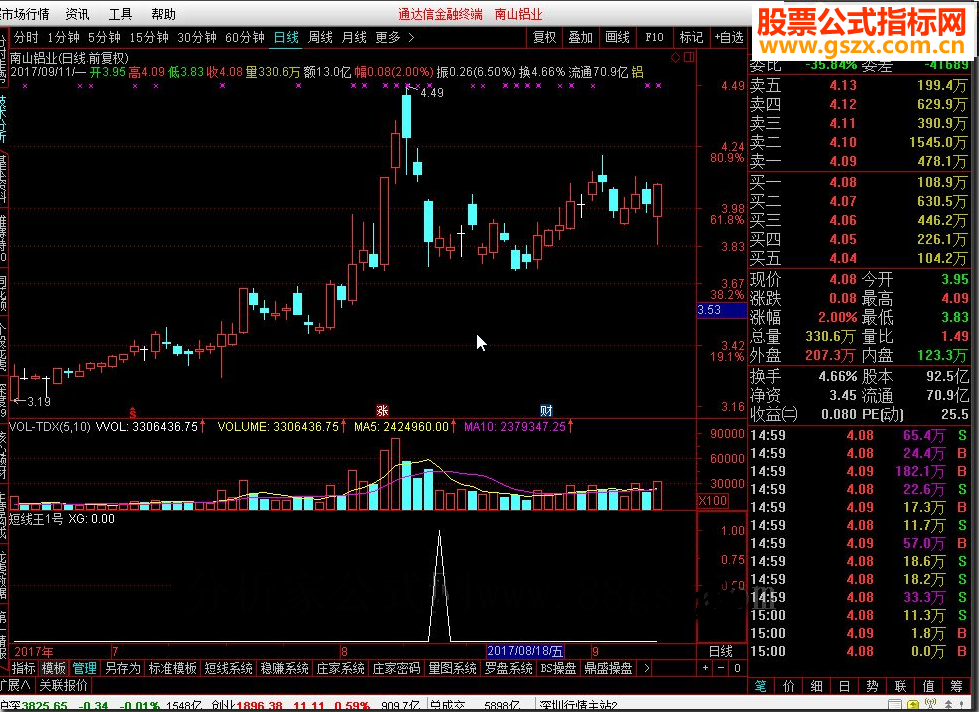This screenshot has width=979, height=712.
Task: Select the 稳赚系统 tab
Action: [285, 668]
